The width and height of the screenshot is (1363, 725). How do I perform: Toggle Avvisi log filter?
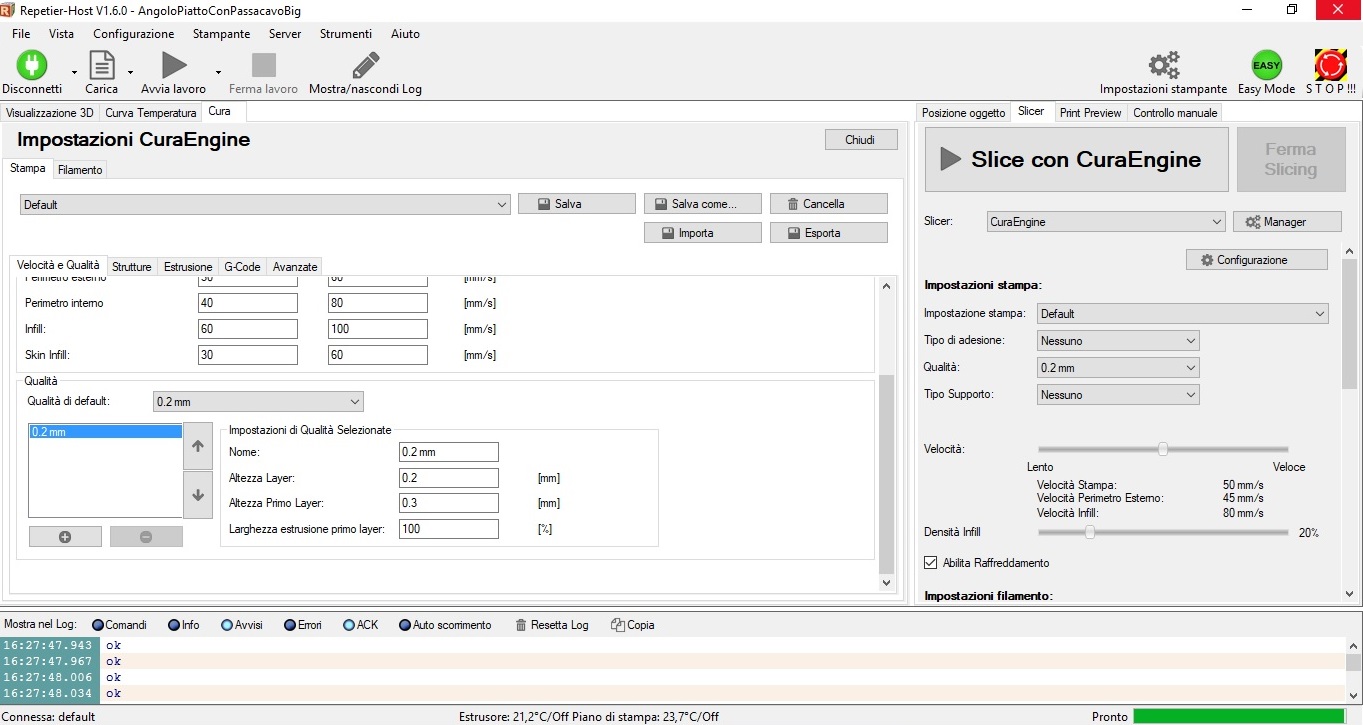point(227,625)
